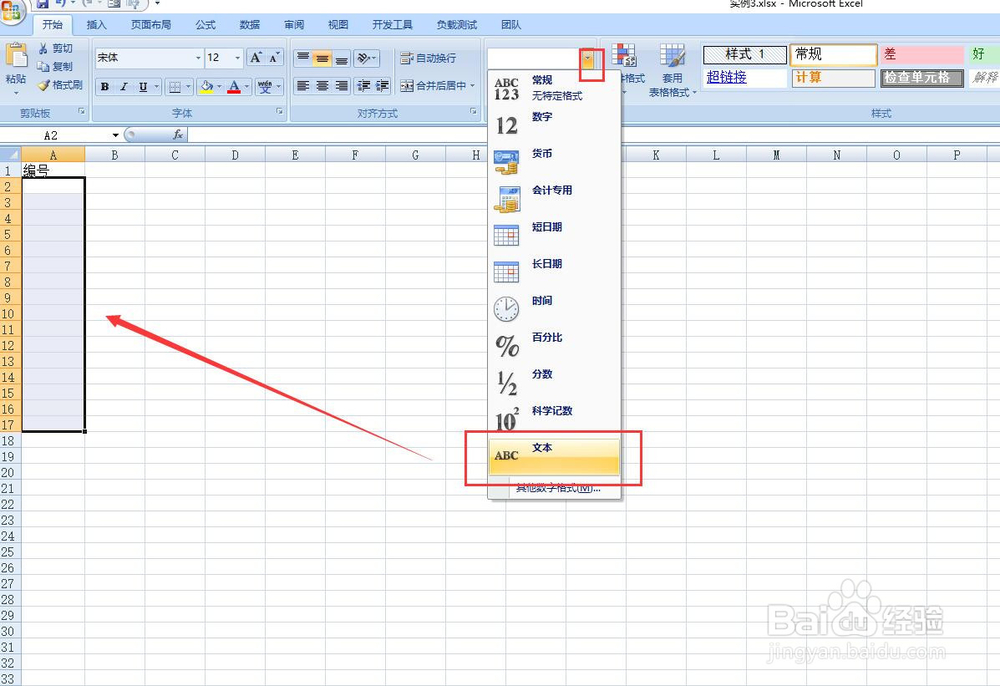Screen dimensions: 1000x686
Task: Switch to the 开发工具 tab
Action: click(x=392, y=25)
